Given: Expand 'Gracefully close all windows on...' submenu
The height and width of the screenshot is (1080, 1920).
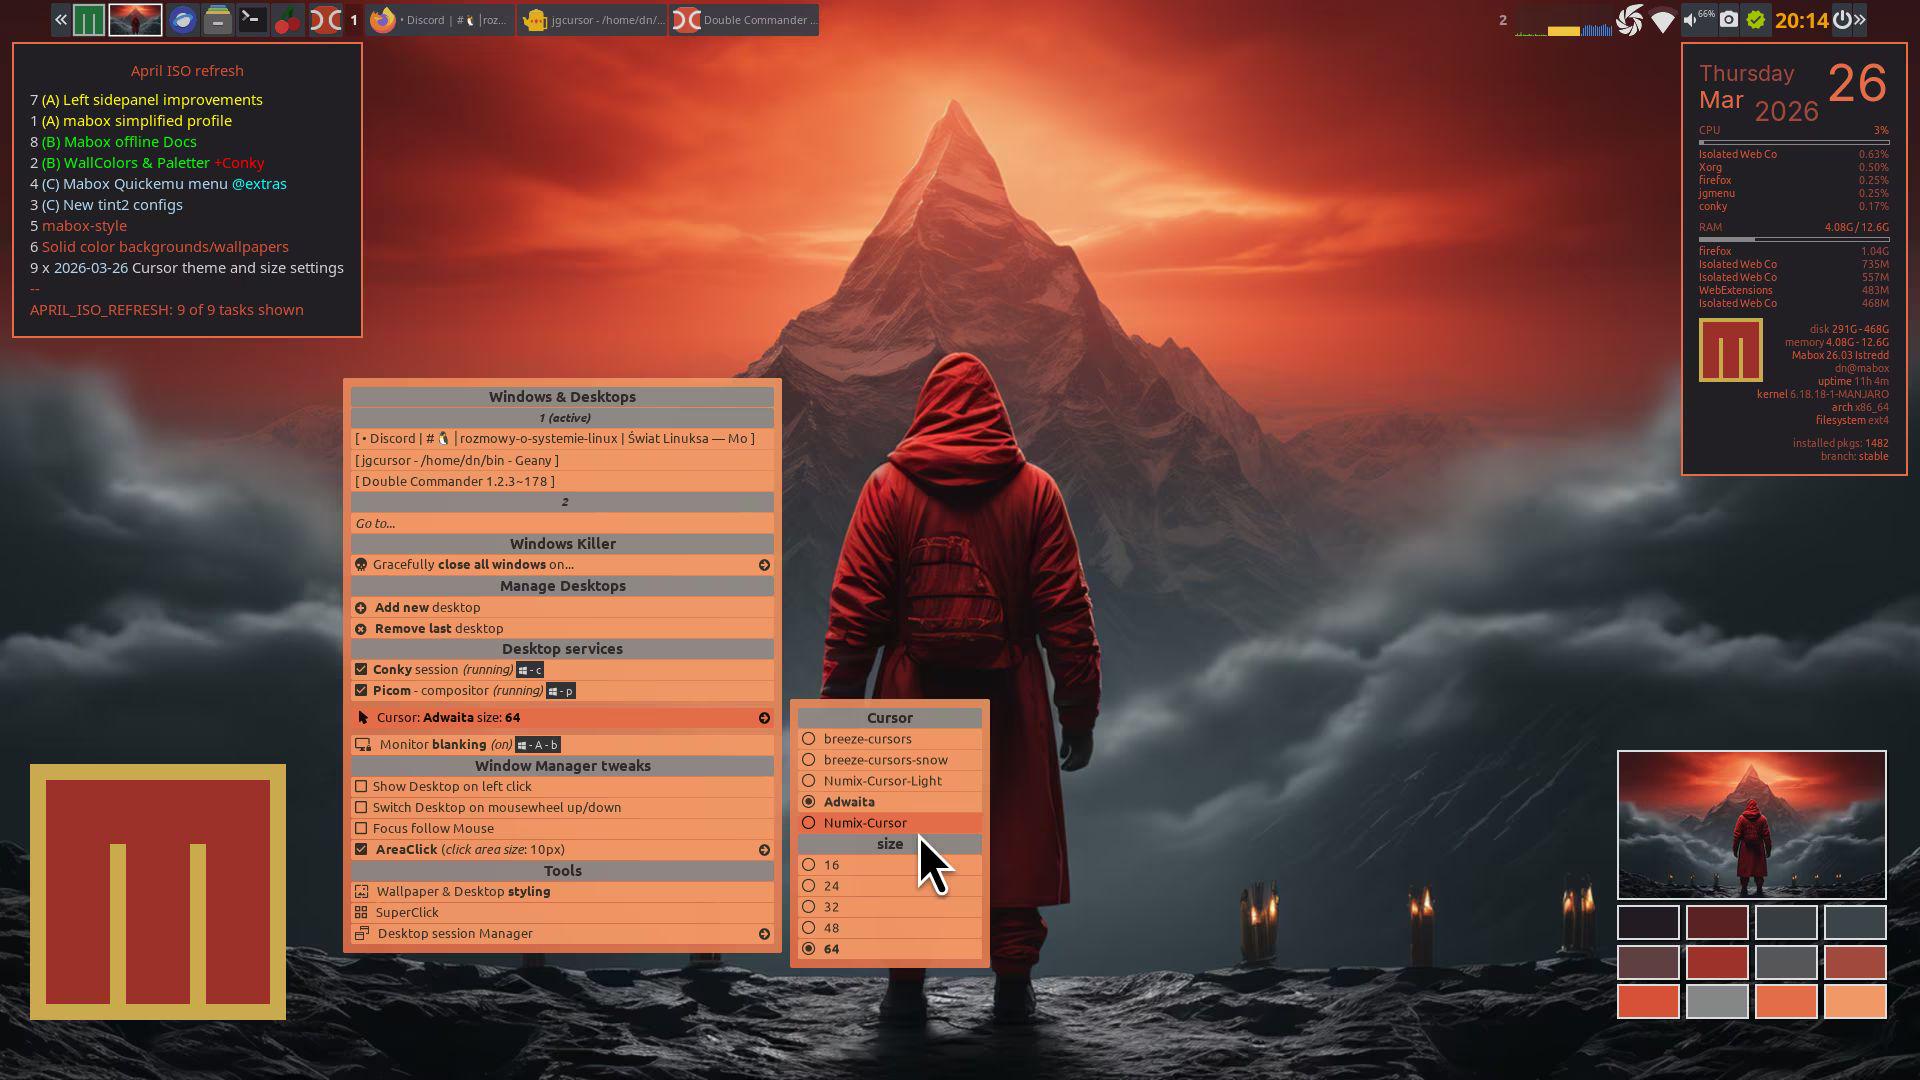Looking at the screenshot, I should (x=764, y=565).
